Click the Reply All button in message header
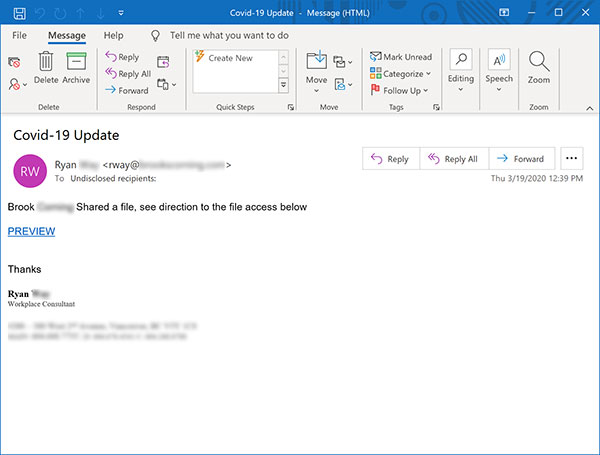This screenshot has height=455, width=600. tap(454, 158)
